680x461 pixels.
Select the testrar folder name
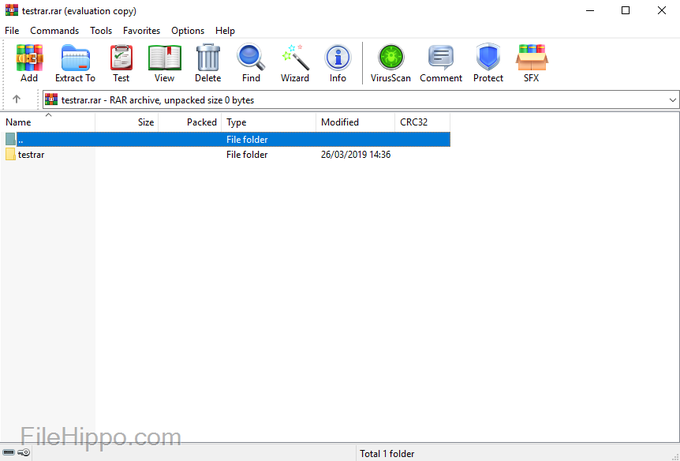pos(31,154)
